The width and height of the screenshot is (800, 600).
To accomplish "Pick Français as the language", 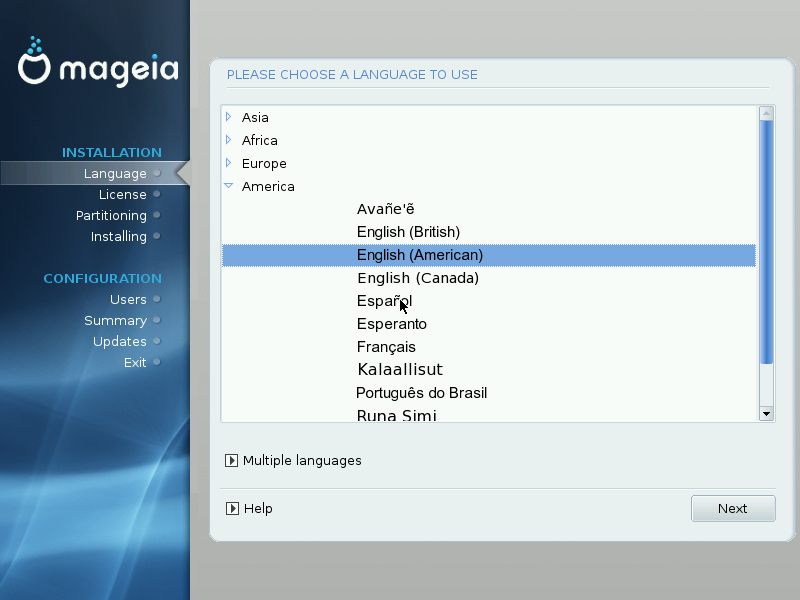I will (386, 347).
